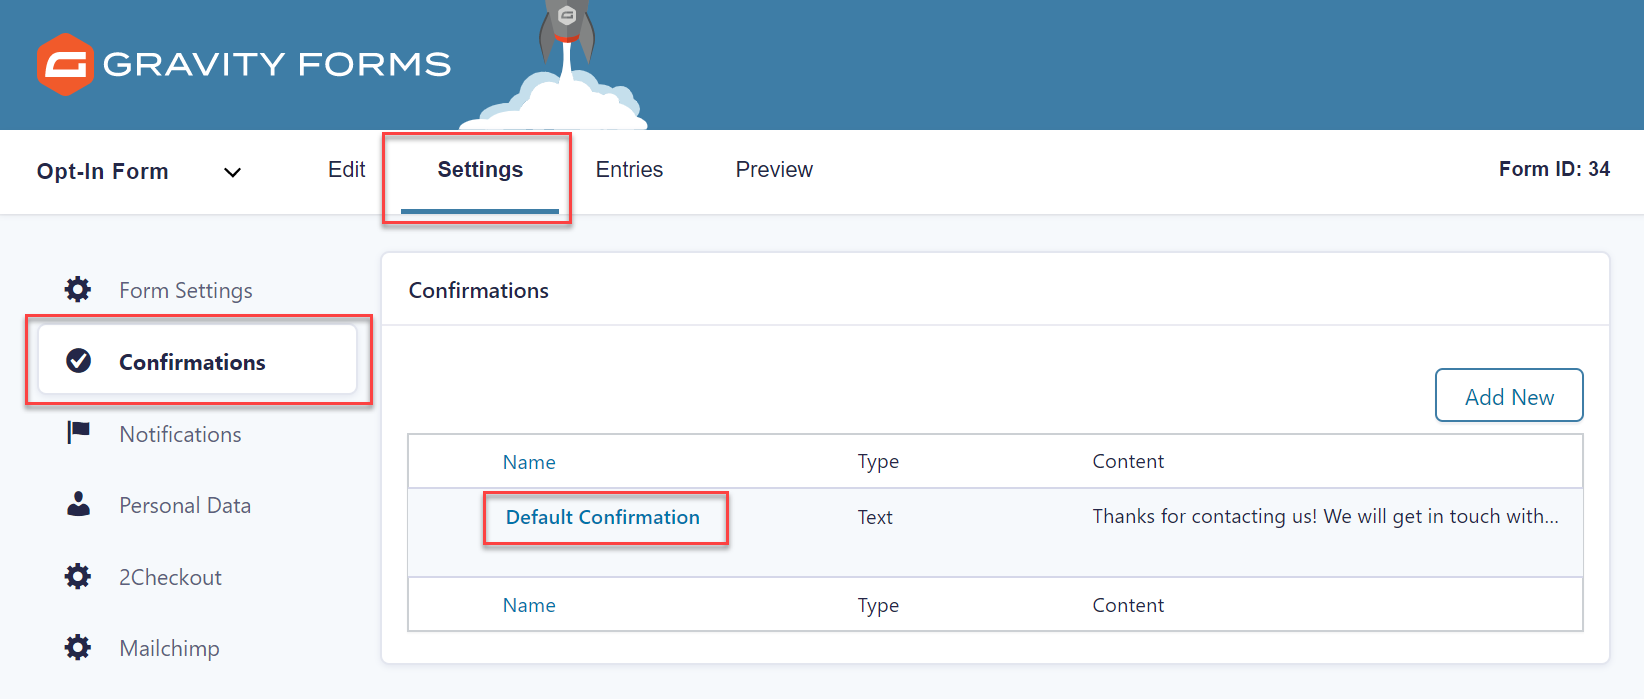Click the 'Thanks for contacting us!' content cell

(1325, 516)
